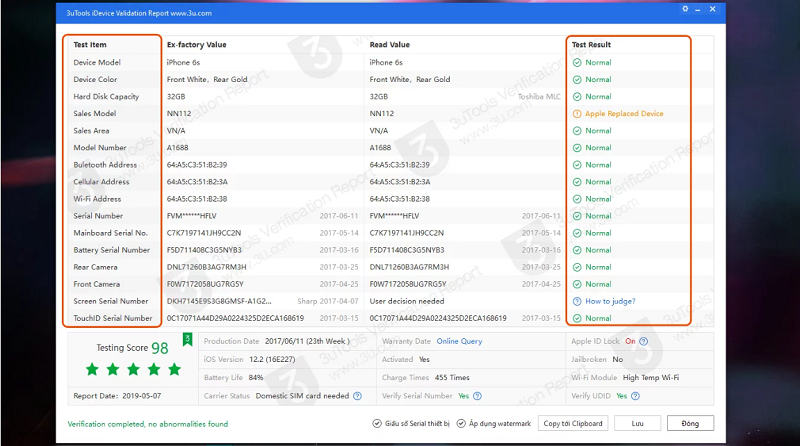Select the mainboard serial C7K7197141JH9CC2N ex-factory value
Viewport: 800px width, 446px height.
[x=204, y=233]
